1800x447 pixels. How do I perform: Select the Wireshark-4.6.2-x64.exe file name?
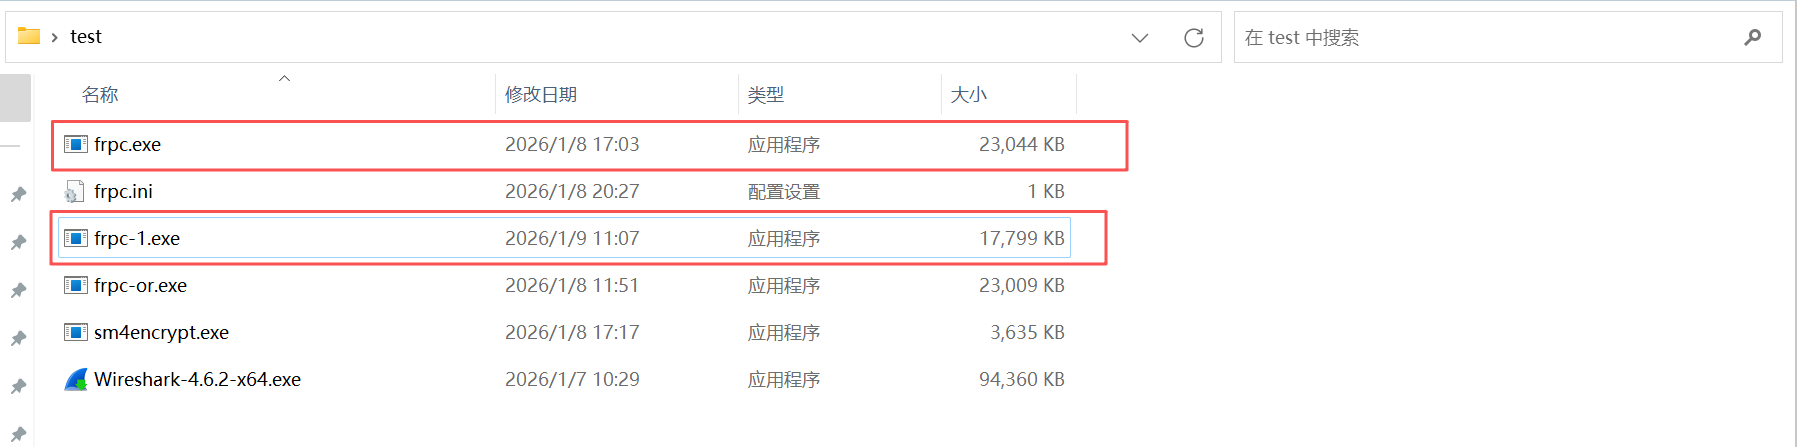click(x=197, y=379)
